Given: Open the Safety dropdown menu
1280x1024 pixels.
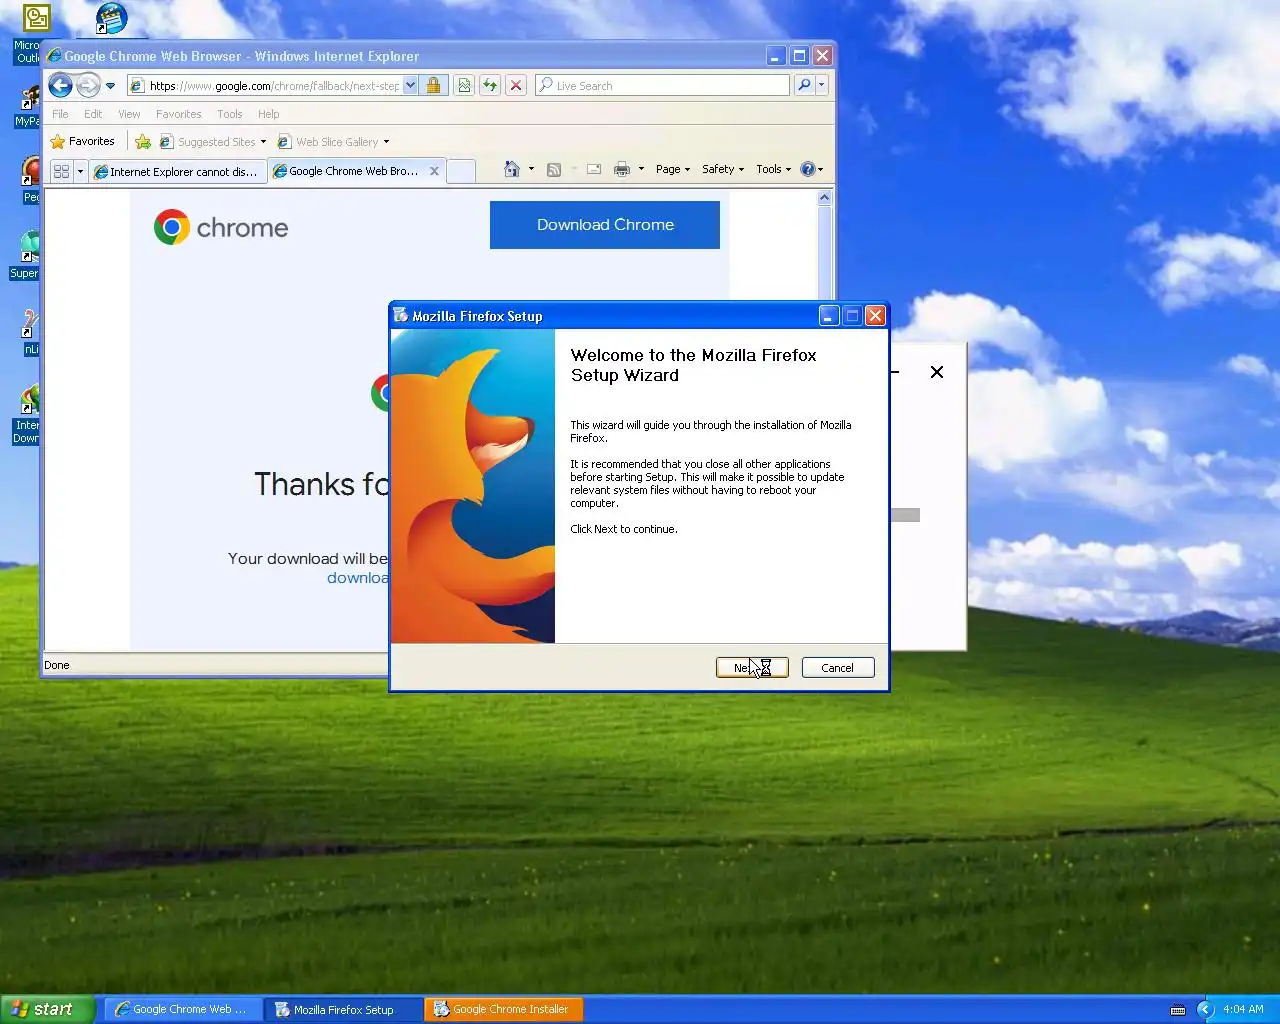Looking at the screenshot, I should pyautogui.click(x=723, y=169).
